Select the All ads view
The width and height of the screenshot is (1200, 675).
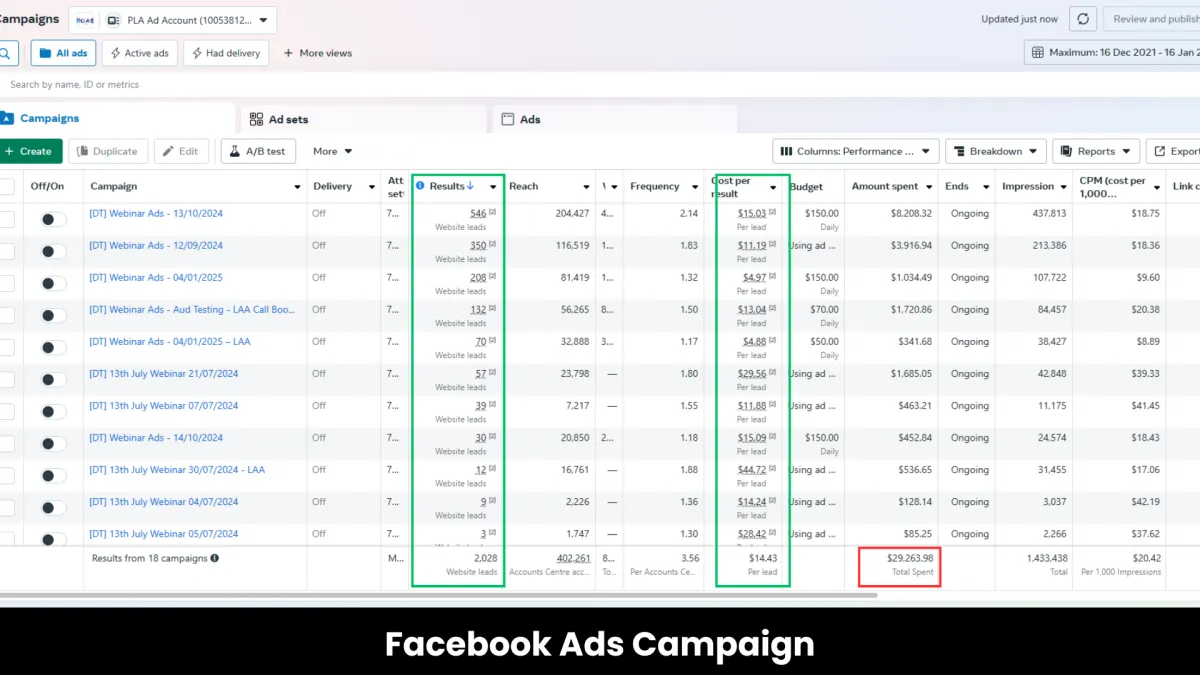(x=63, y=53)
